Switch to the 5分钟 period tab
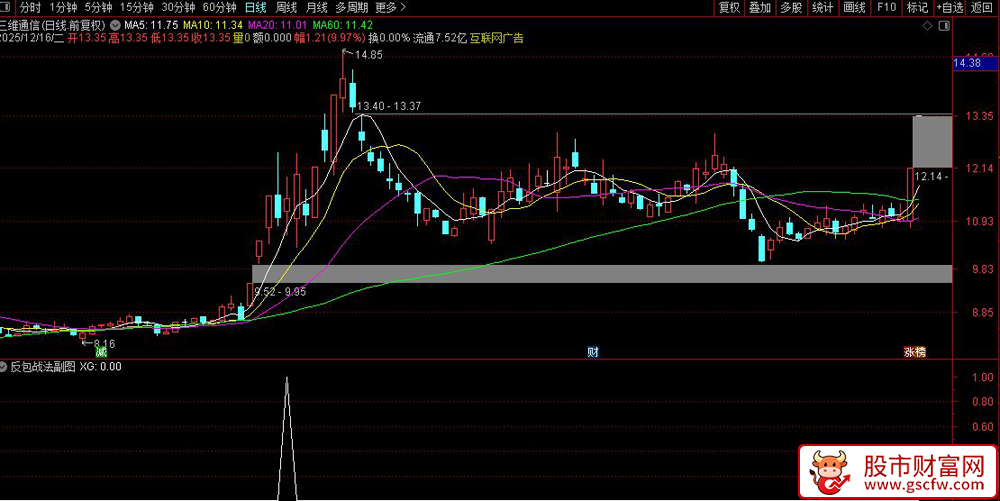The height and width of the screenshot is (501, 1000). click(98, 8)
